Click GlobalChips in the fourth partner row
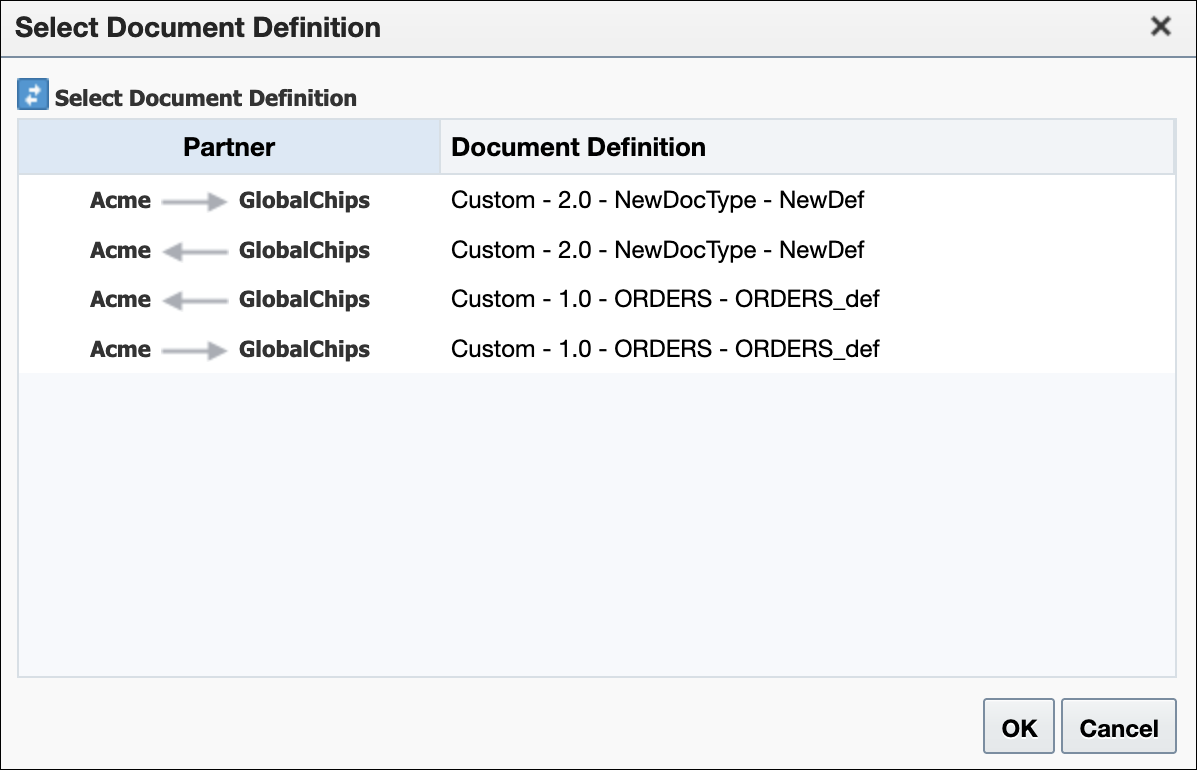The height and width of the screenshot is (770, 1197). (x=304, y=349)
